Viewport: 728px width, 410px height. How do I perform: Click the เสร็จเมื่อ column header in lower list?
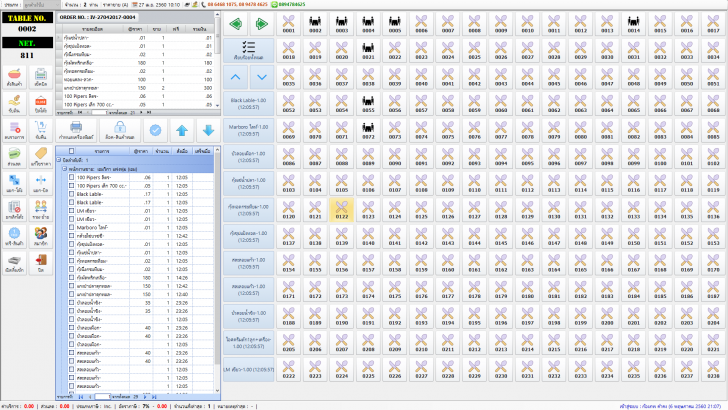coord(203,151)
